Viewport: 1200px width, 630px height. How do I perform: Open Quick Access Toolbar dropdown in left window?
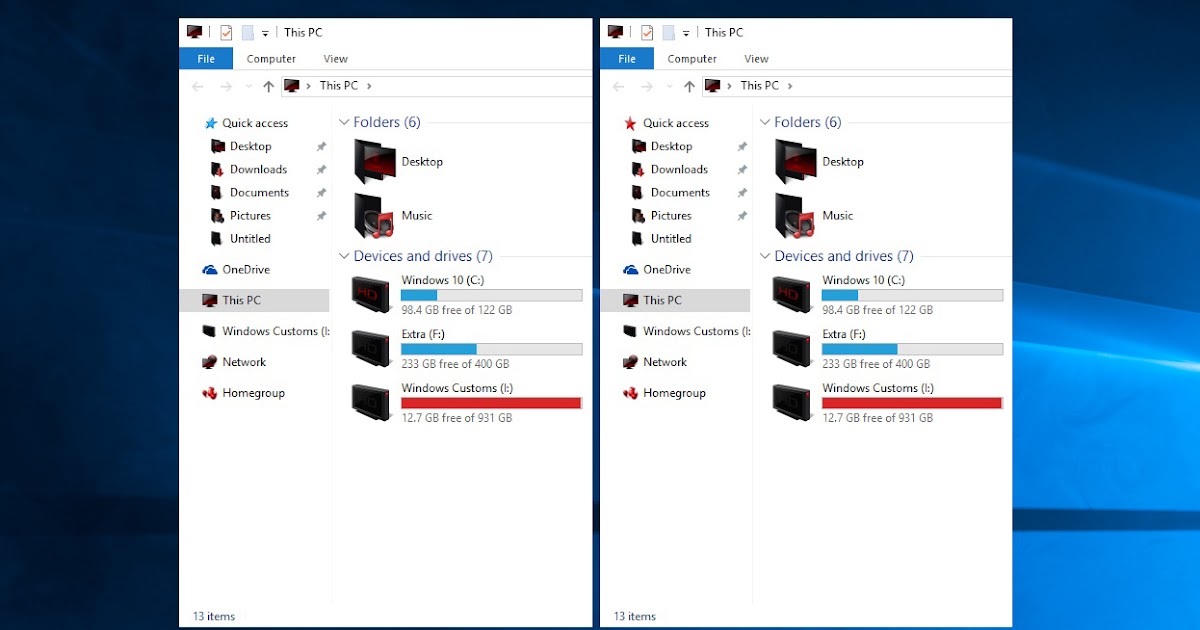click(265, 33)
